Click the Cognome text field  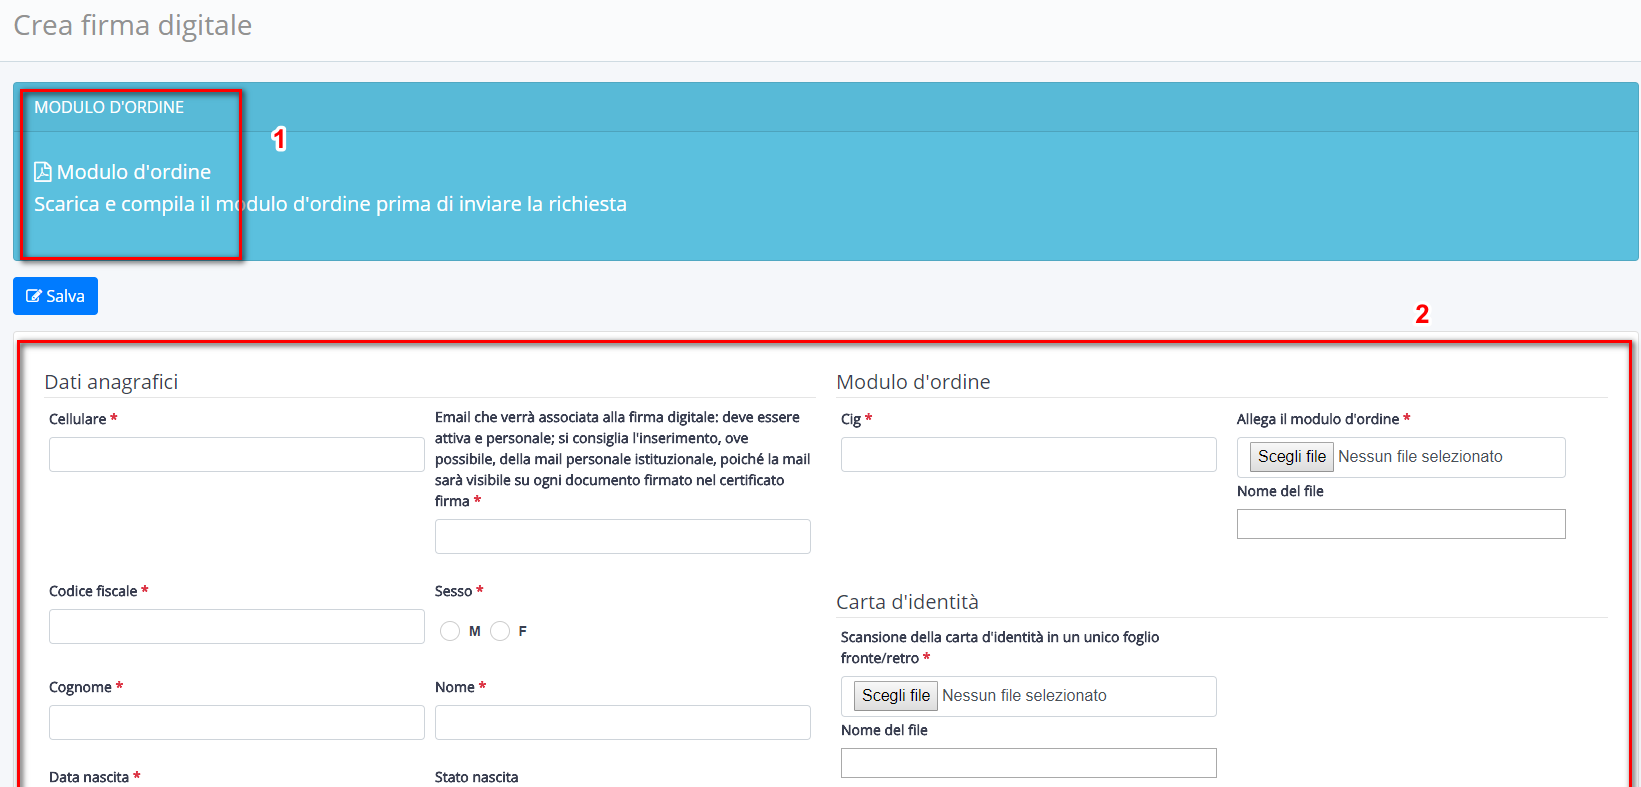coord(236,723)
